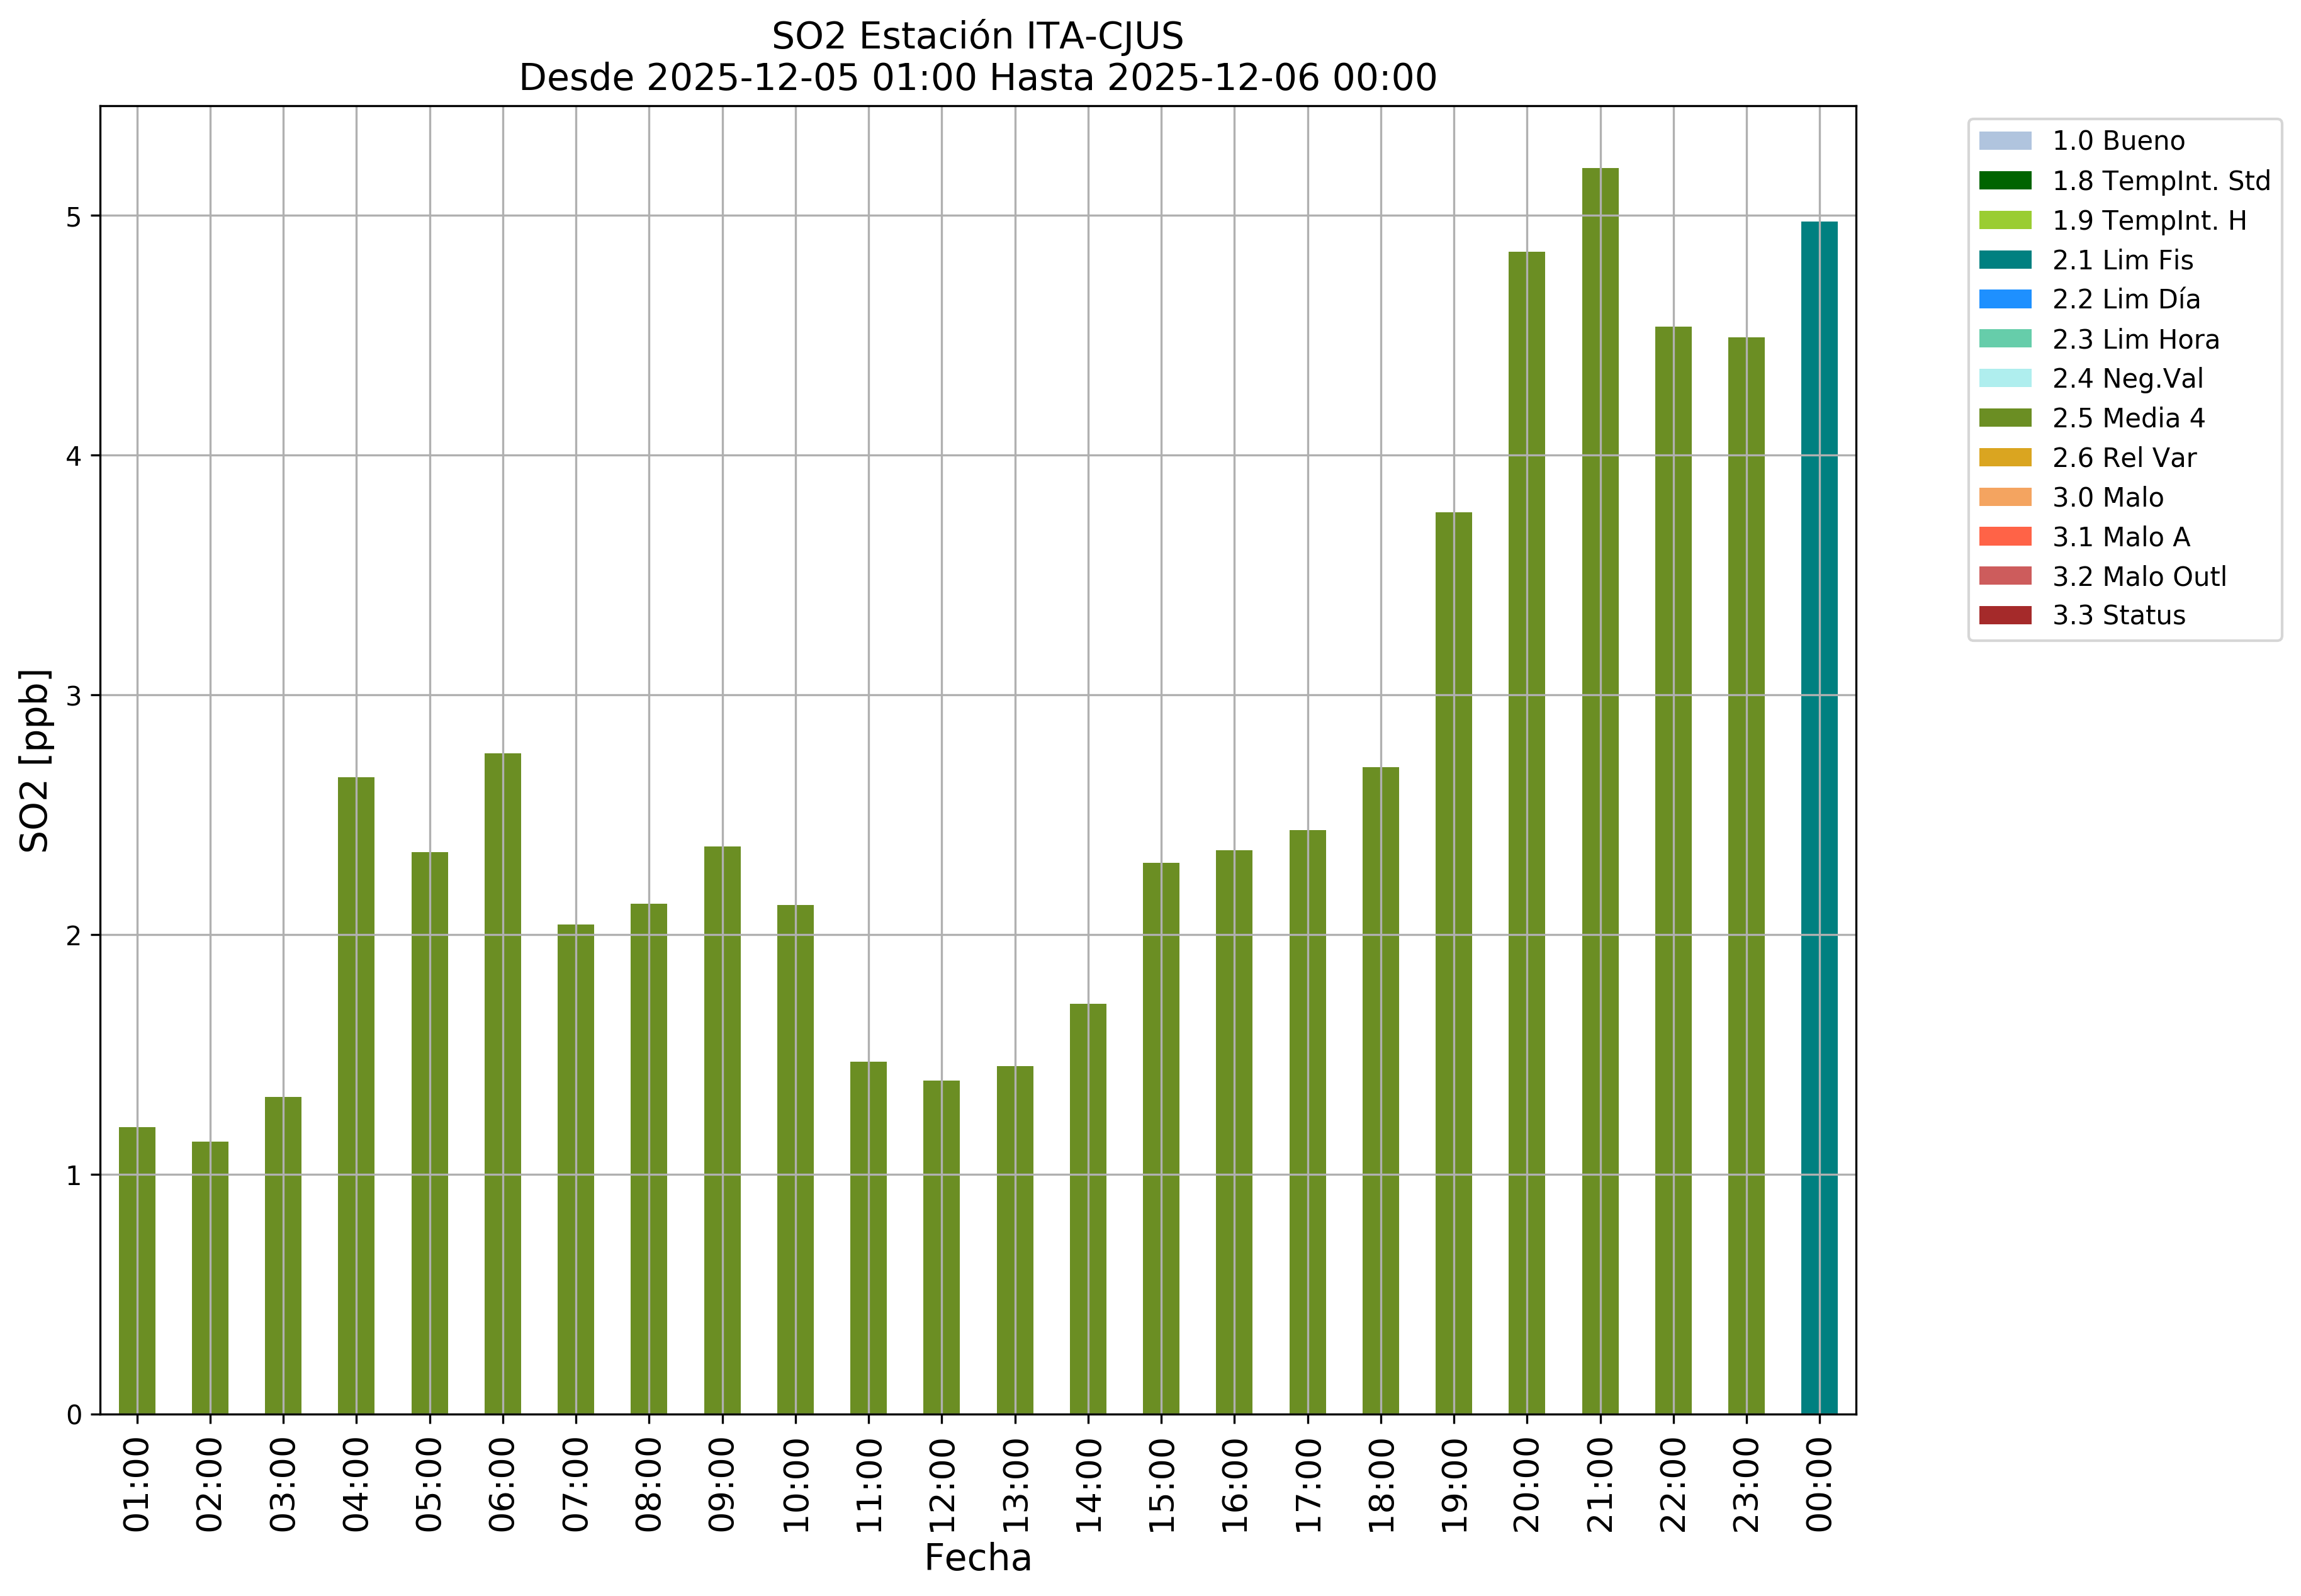Click the 1.0 Bueno legend color swatch
Image resolution: width=2301 pixels, height=1596 pixels.
[x=2004, y=141]
